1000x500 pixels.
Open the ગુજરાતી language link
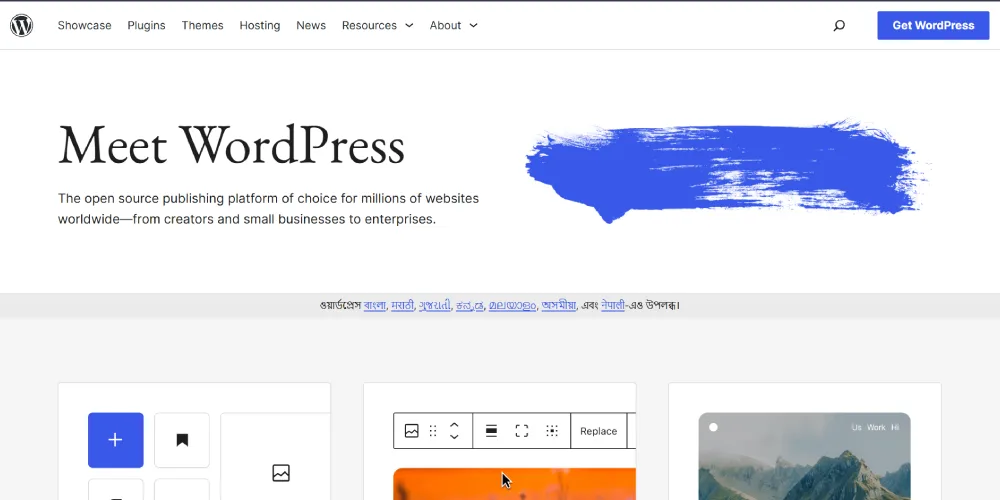coord(435,305)
